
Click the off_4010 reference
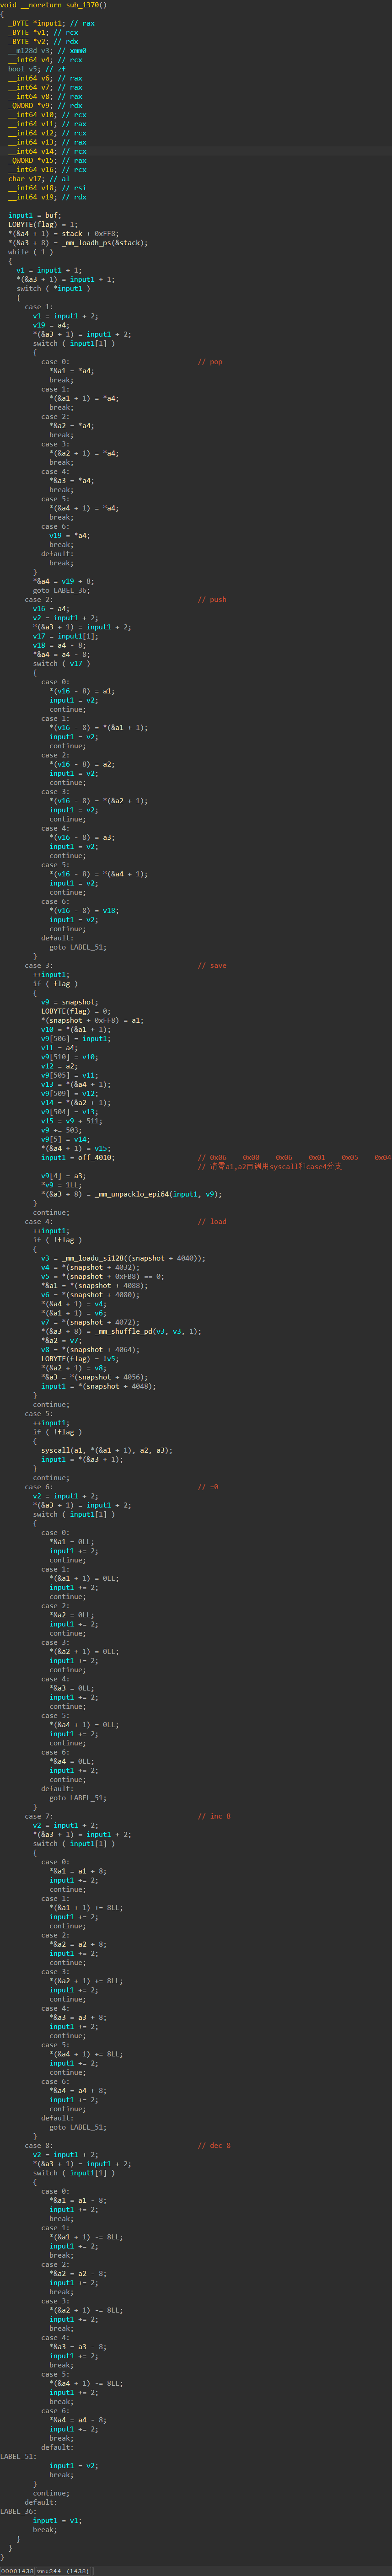point(97,1157)
